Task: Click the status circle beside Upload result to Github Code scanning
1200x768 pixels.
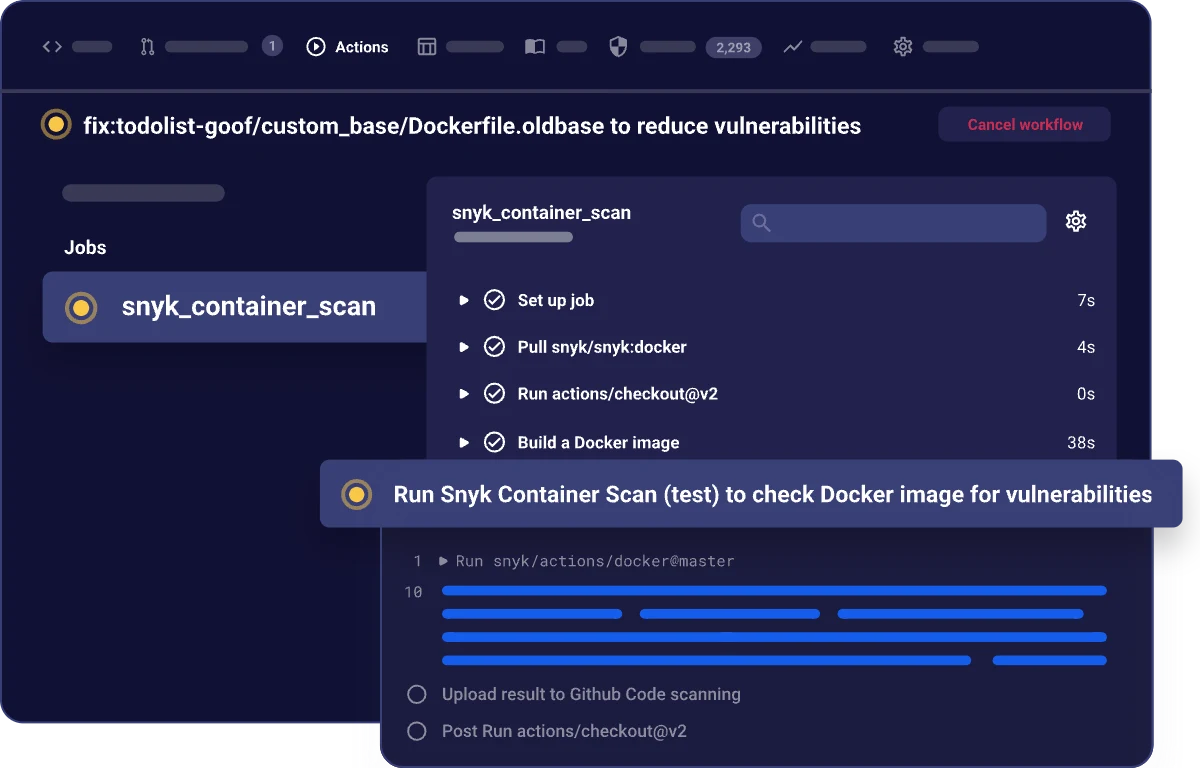Action: [x=416, y=694]
